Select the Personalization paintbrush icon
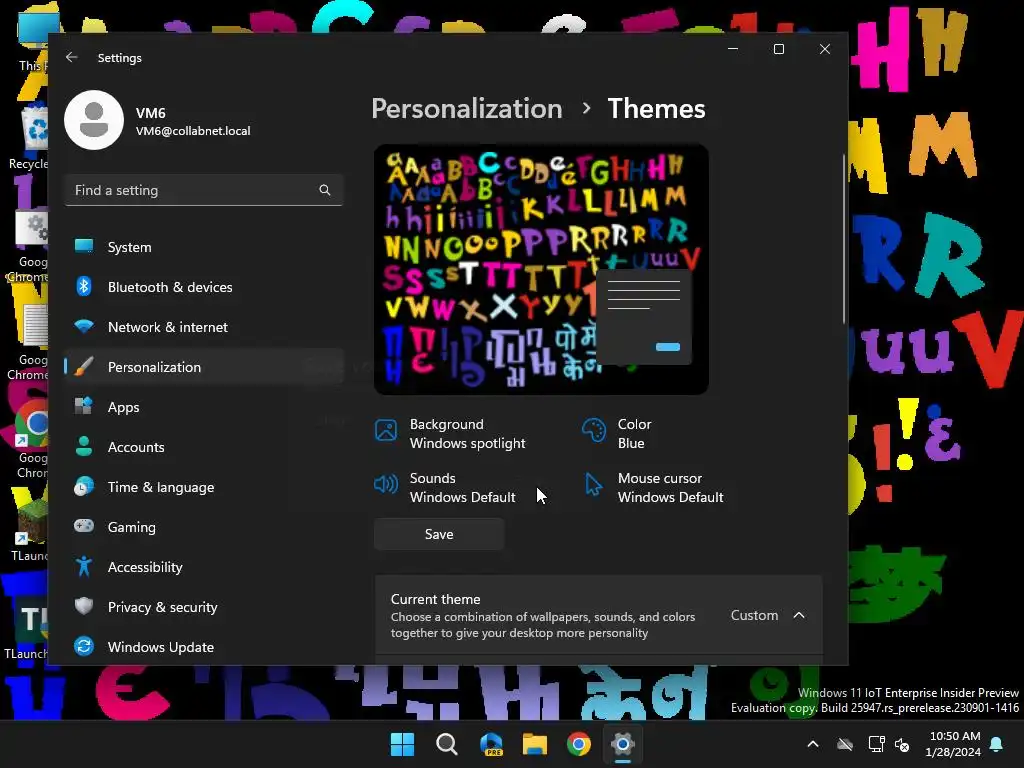Screen dimensions: 1024x768 84,366
